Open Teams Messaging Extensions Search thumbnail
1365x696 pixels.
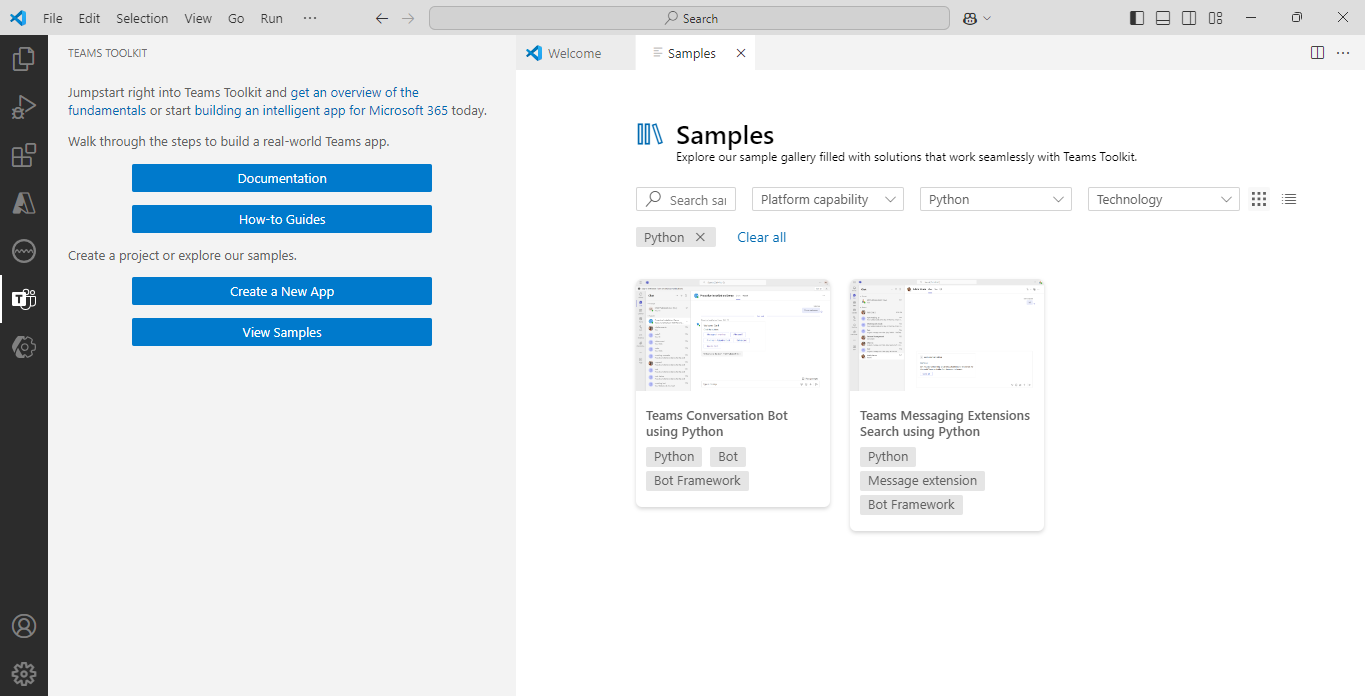tap(947, 335)
